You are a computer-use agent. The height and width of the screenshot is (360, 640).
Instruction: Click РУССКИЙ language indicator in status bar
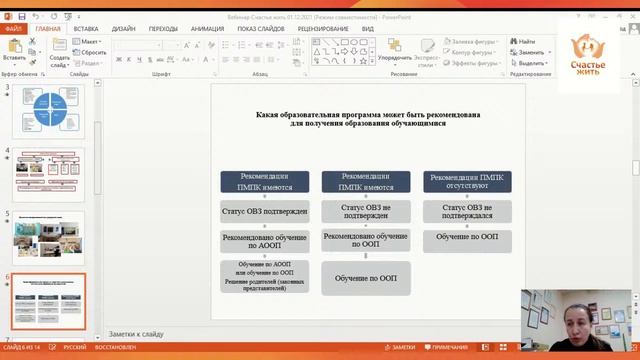click(x=75, y=347)
